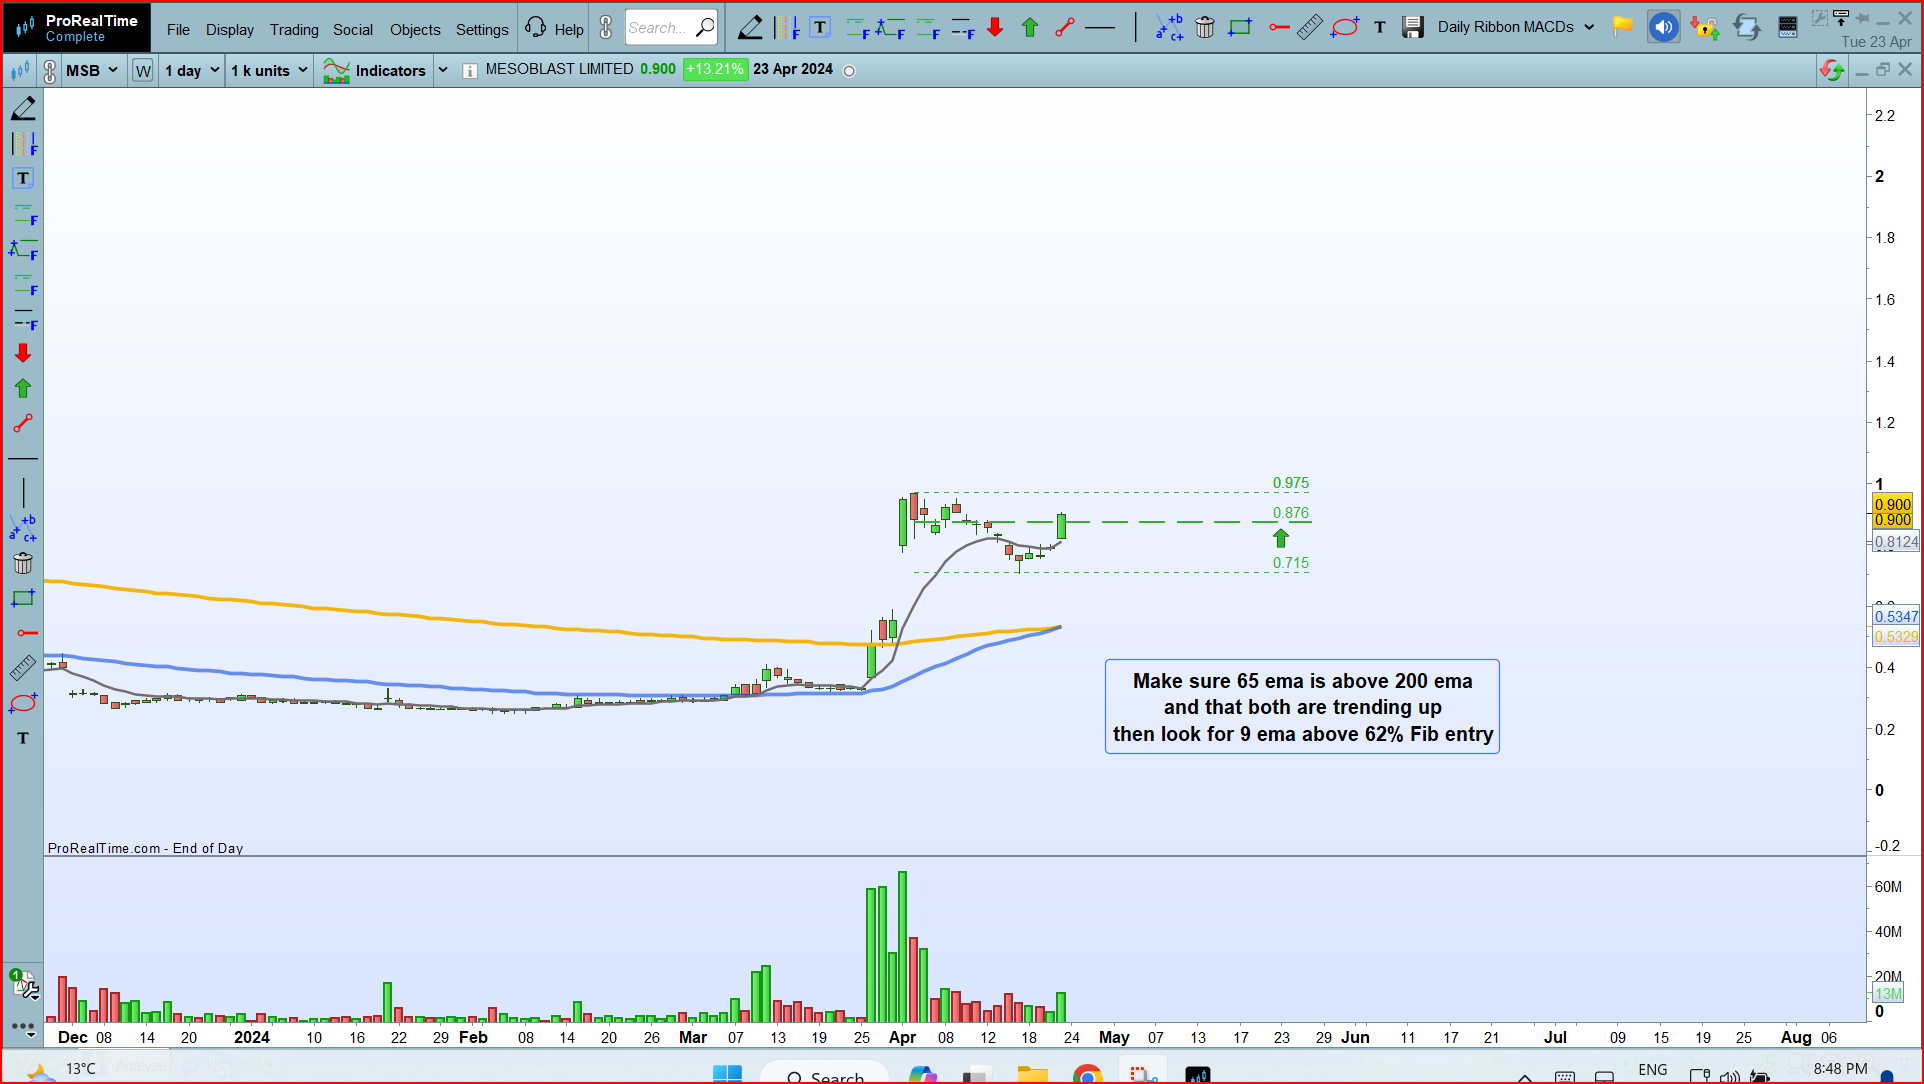Click the ProRealTime Complete logo
The image size is (1924, 1084).
[x=78, y=27]
